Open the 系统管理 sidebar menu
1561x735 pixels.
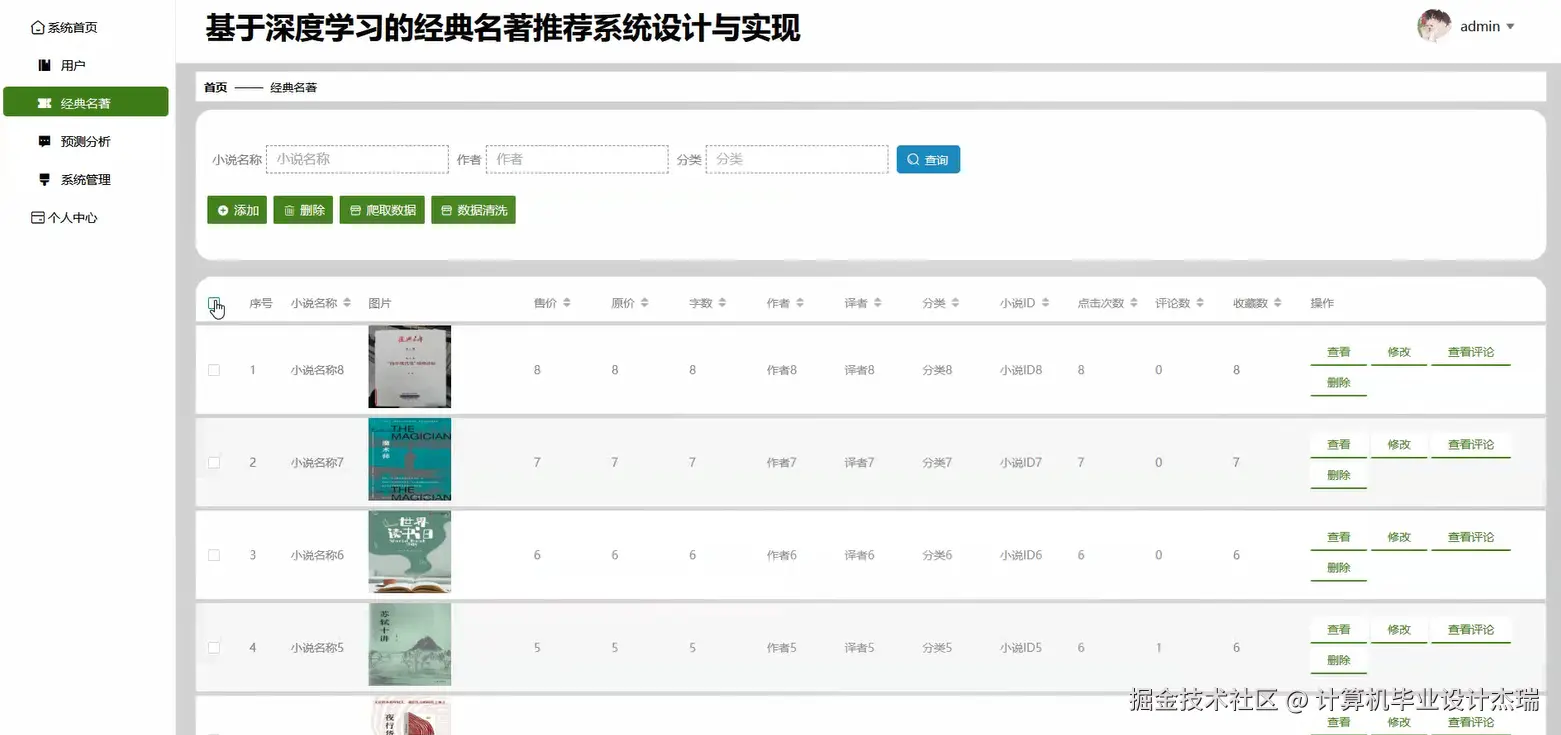click(x=86, y=179)
